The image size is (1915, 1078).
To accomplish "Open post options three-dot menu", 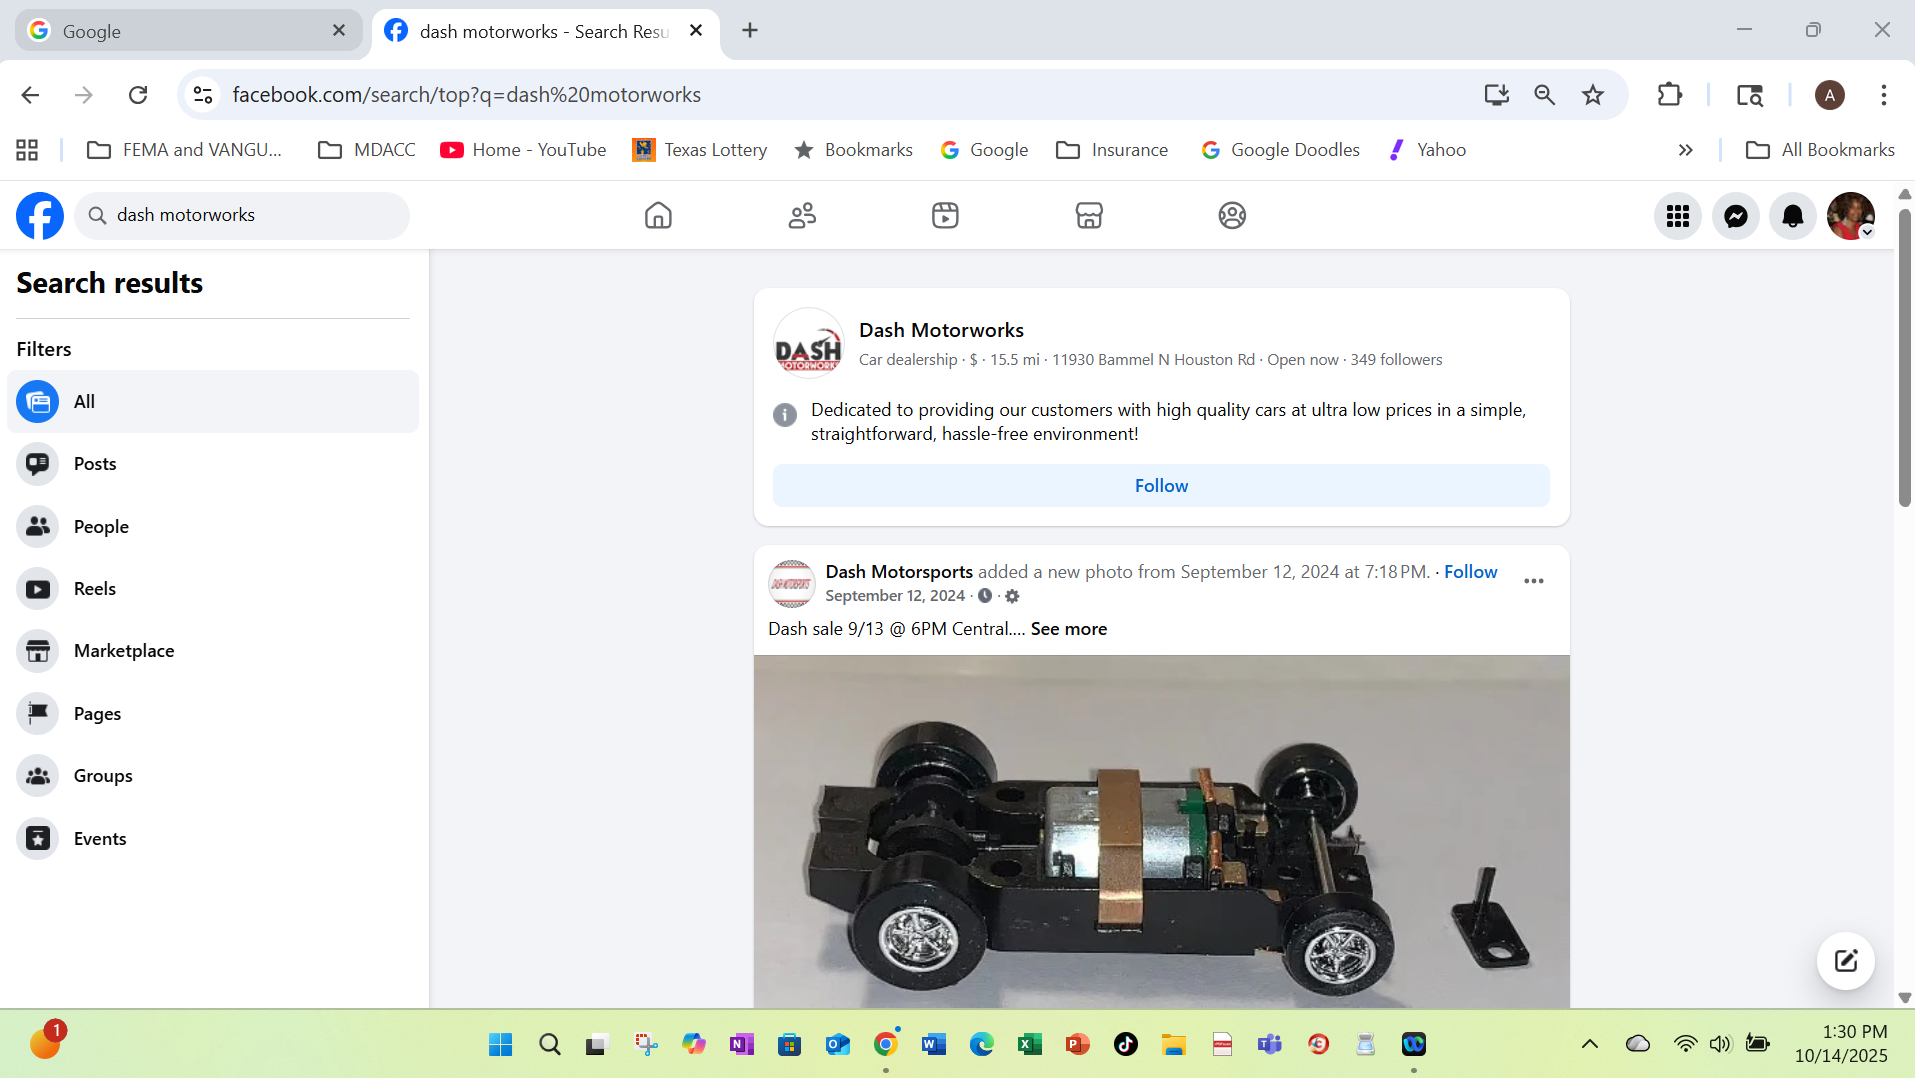I will click(x=1533, y=581).
